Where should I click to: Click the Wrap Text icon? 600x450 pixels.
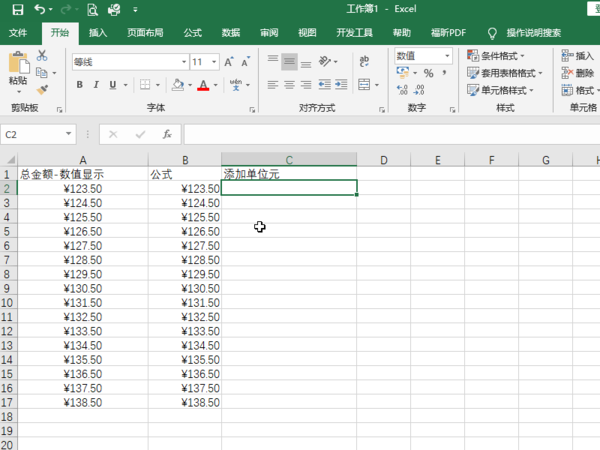[x=363, y=62]
